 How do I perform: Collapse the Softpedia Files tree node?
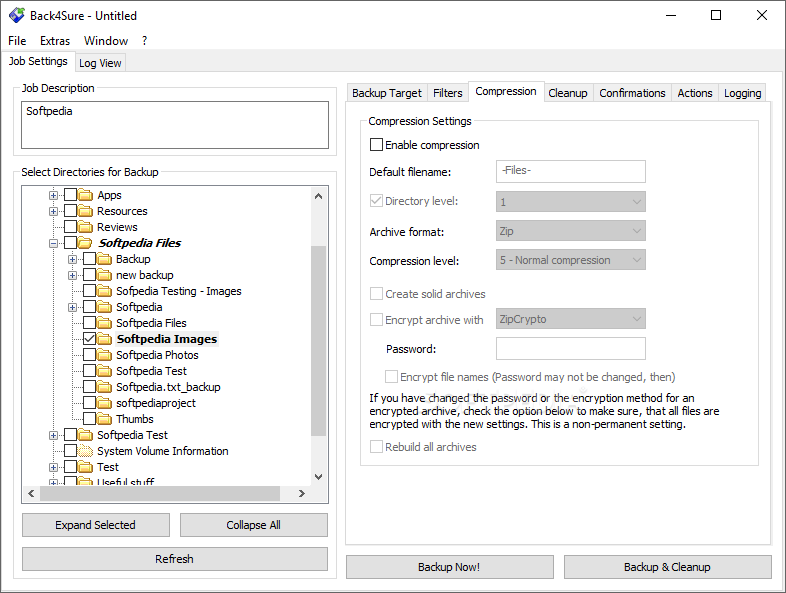(53, 243)
